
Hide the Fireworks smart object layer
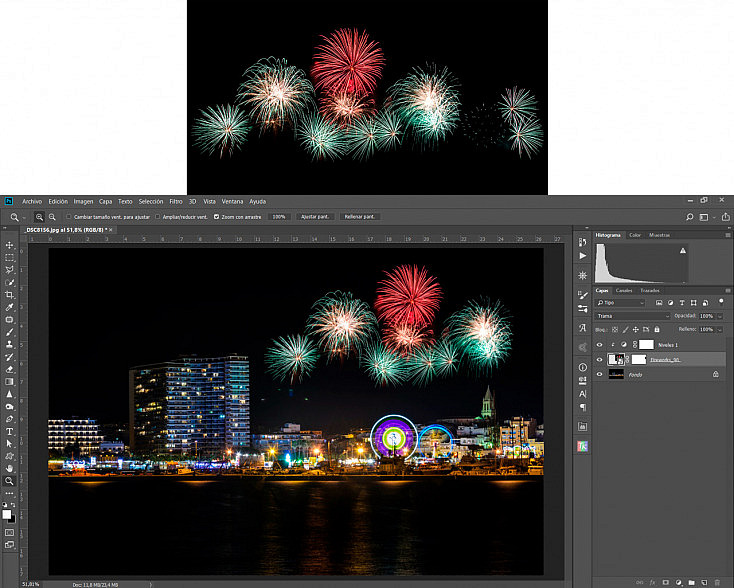coord(599,360)
